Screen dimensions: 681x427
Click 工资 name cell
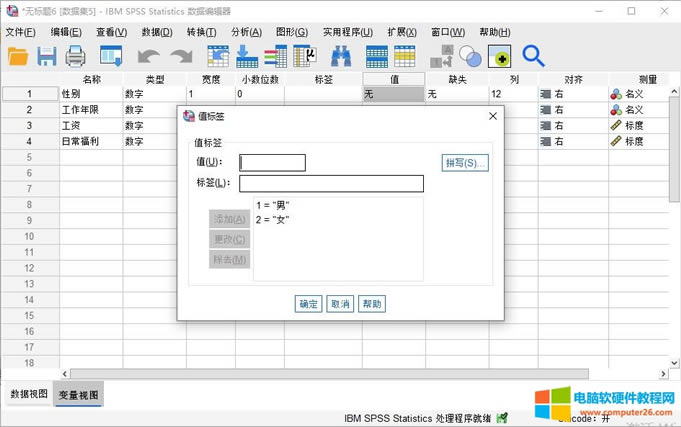point(91,126)
